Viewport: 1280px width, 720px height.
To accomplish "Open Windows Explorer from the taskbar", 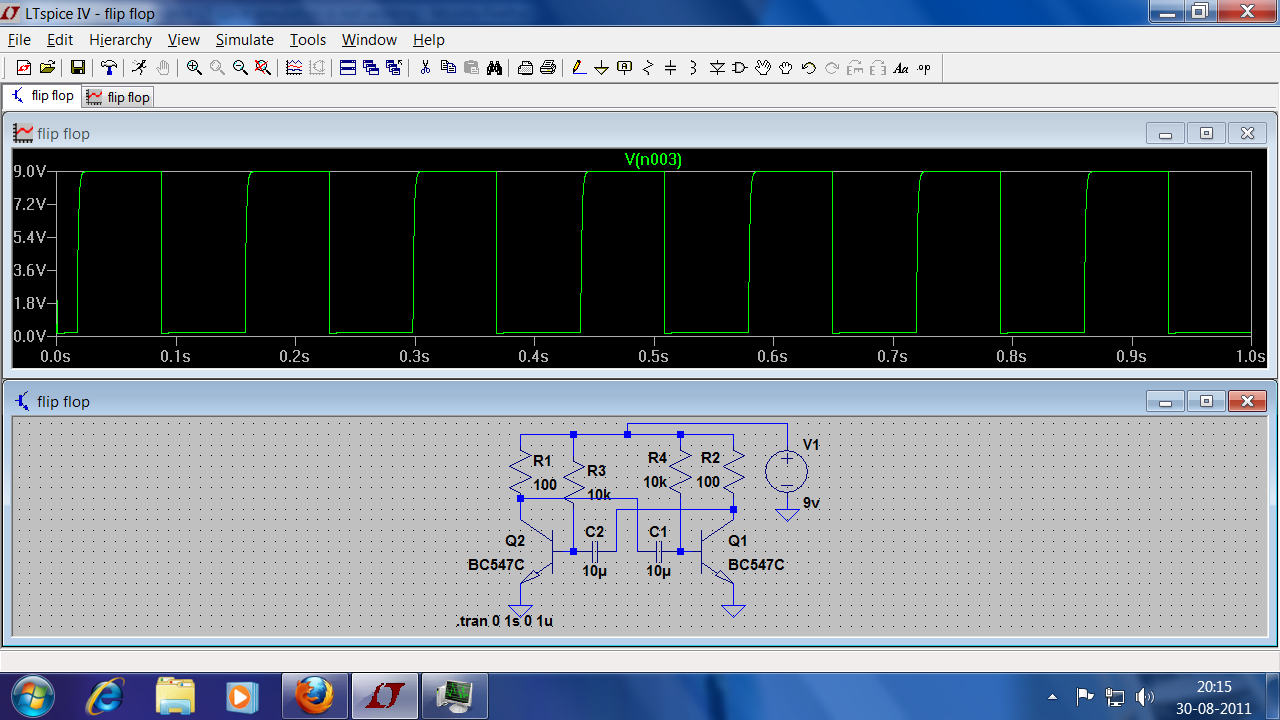I will (x=176, y=695).
